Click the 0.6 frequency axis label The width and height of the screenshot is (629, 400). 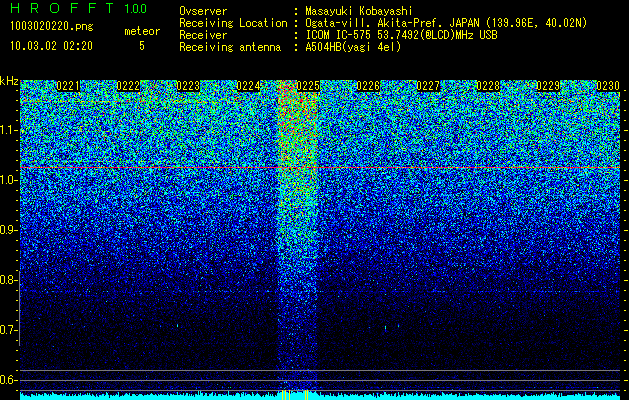pos(8,380)
